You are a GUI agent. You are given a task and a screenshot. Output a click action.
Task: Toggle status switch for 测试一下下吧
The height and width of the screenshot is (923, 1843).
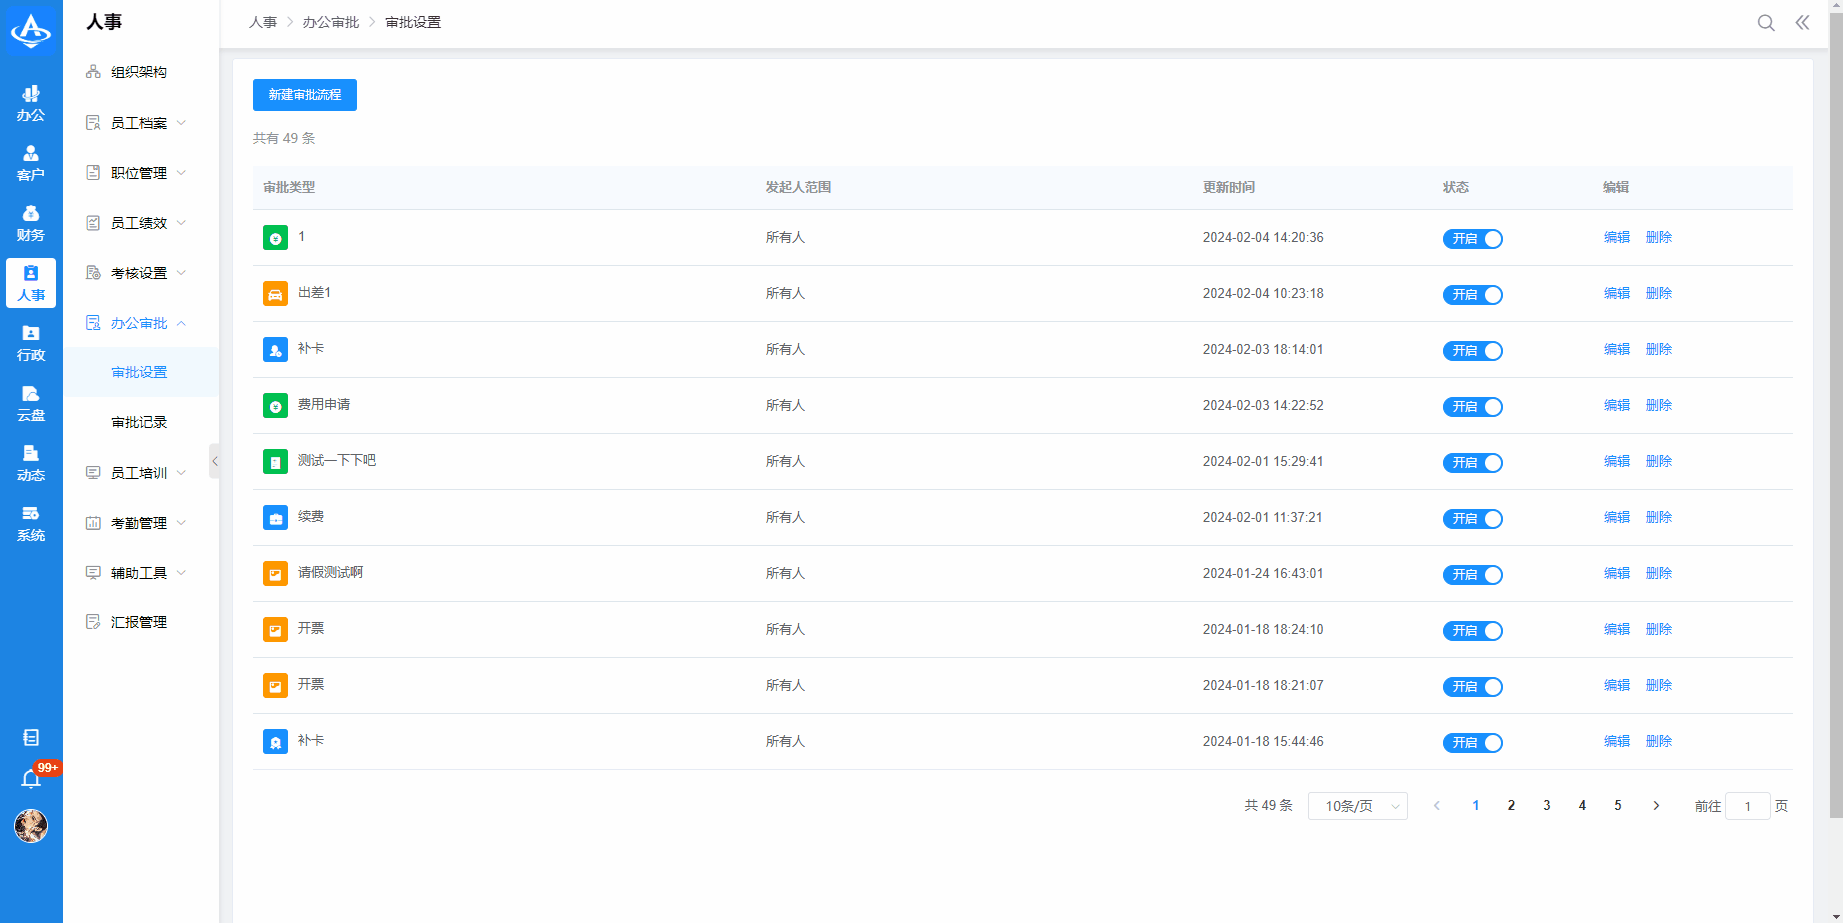(x=1472, y=463)
